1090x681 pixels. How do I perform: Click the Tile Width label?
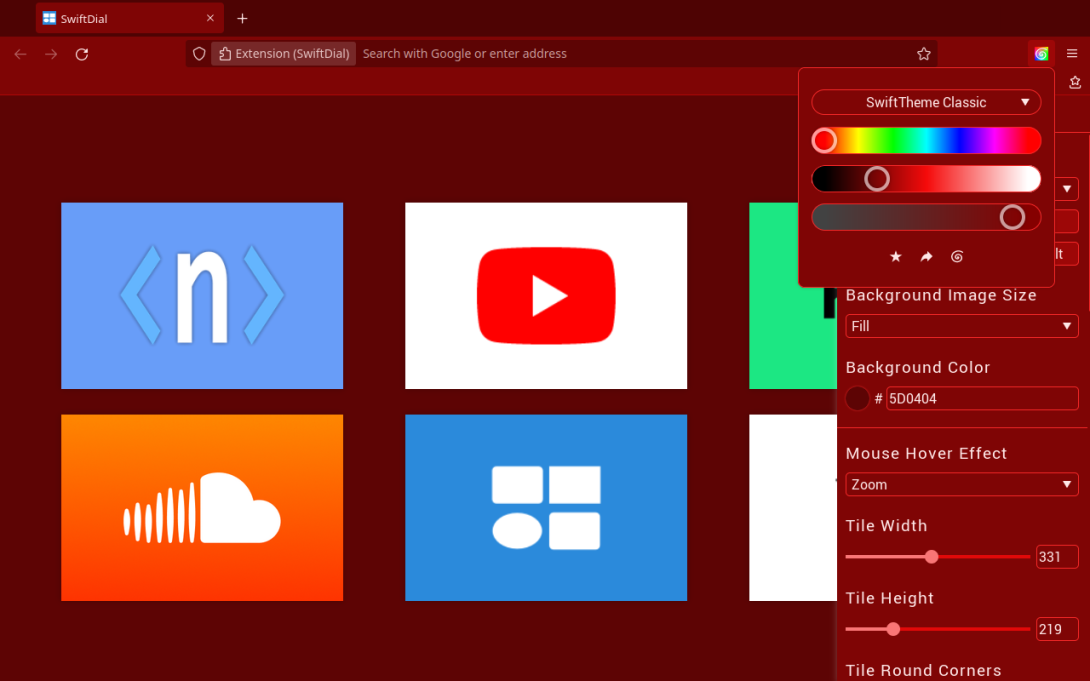click(886, 526)
